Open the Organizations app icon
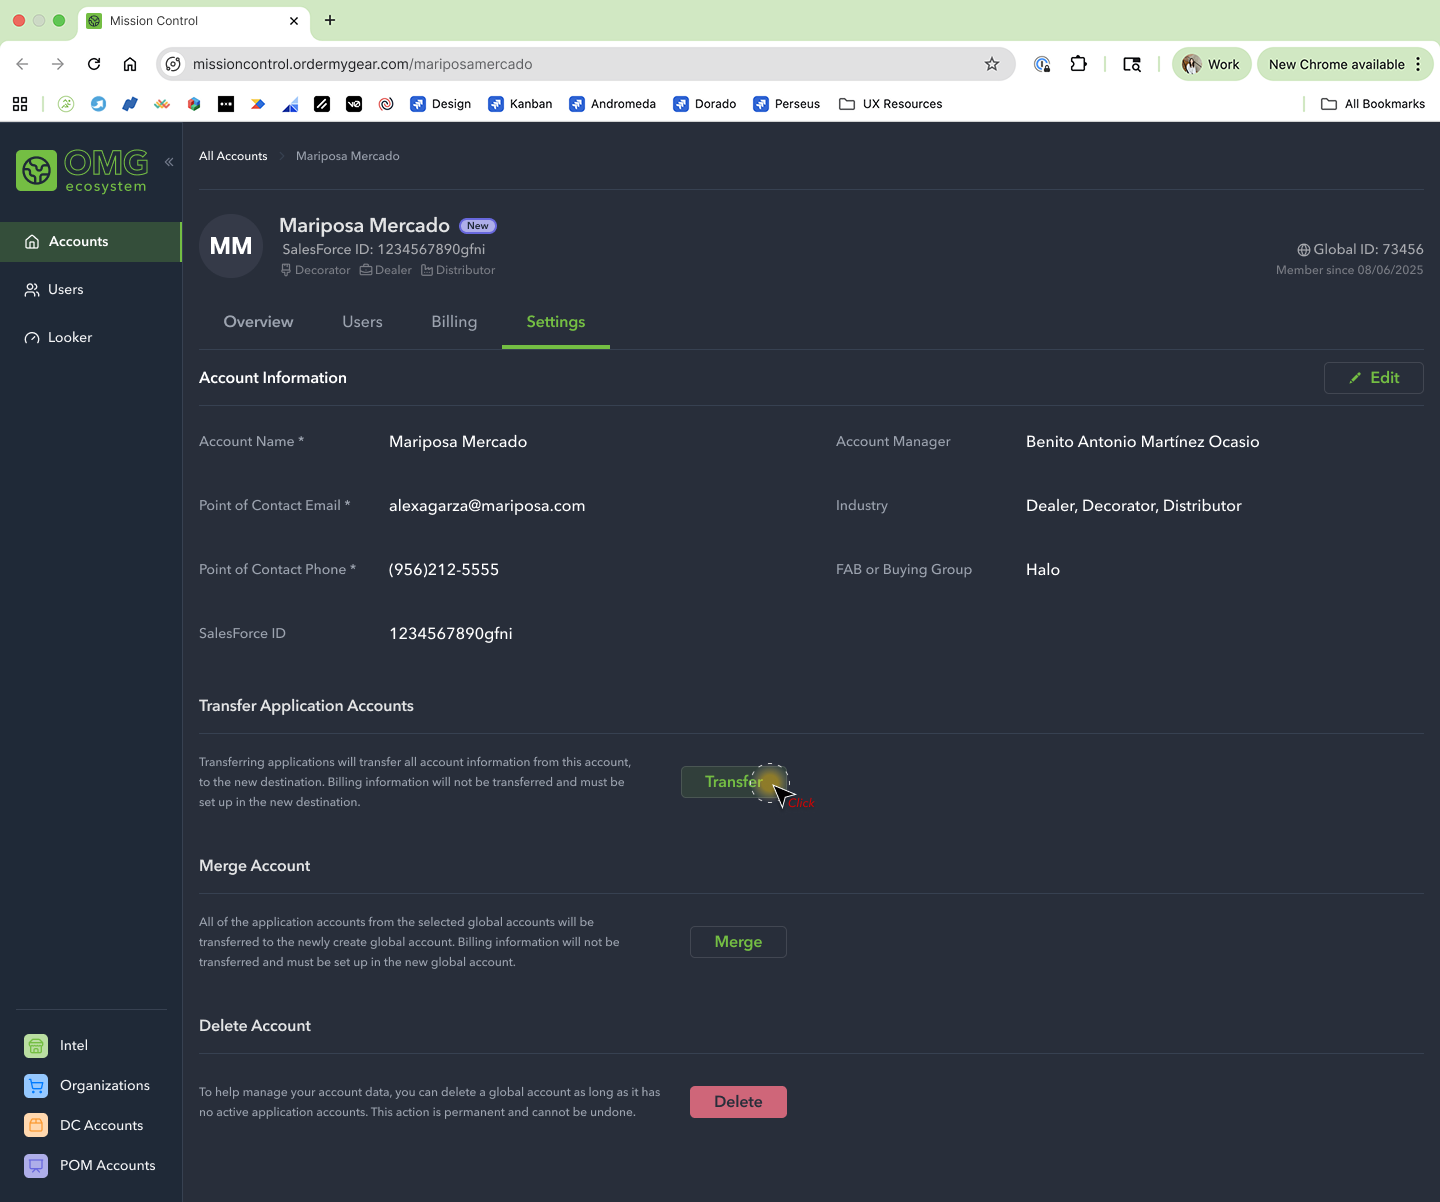Viewport: 1440px width, 1202px height. (36, 1086)
